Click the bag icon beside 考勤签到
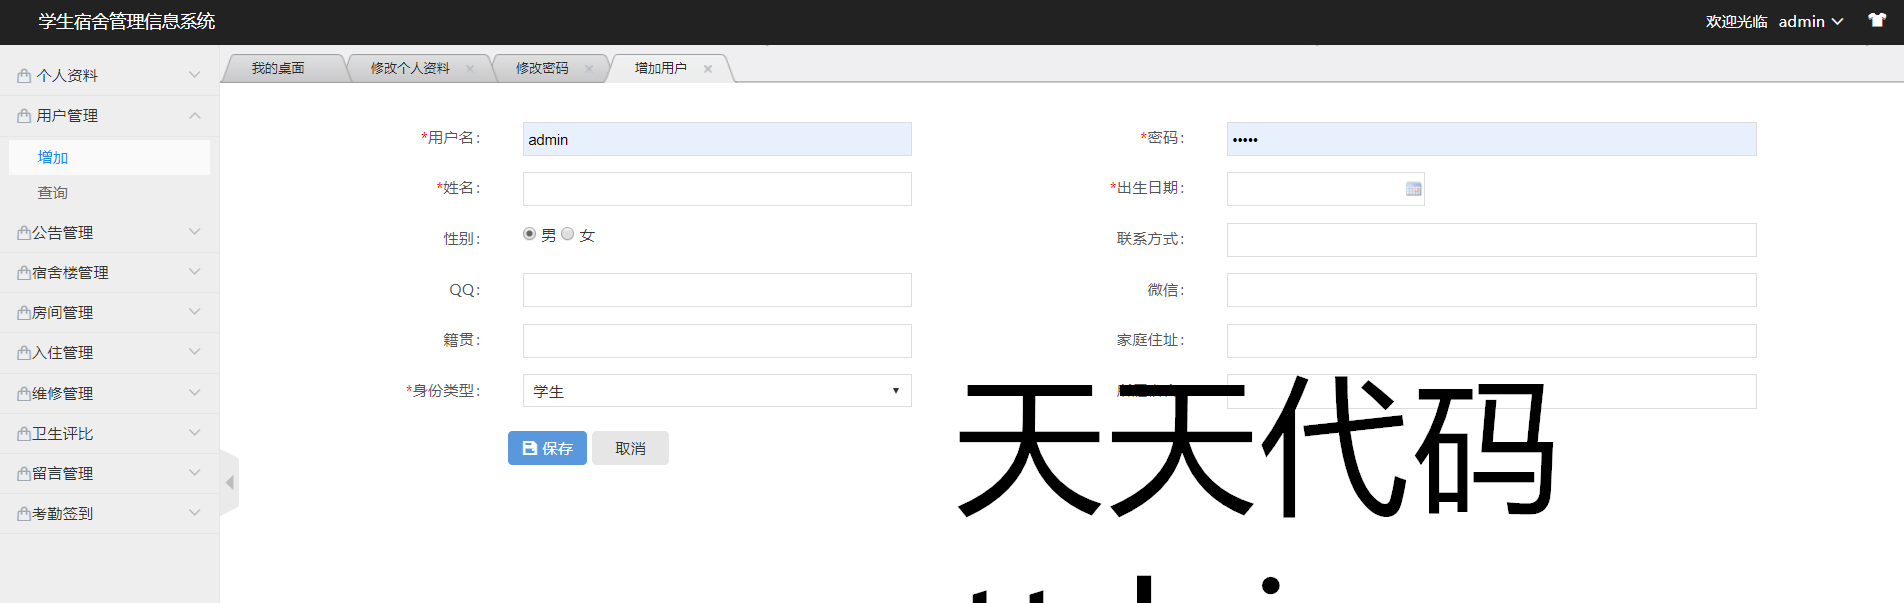This screenshot has height=603, width=1904. (x=24, y=514)
